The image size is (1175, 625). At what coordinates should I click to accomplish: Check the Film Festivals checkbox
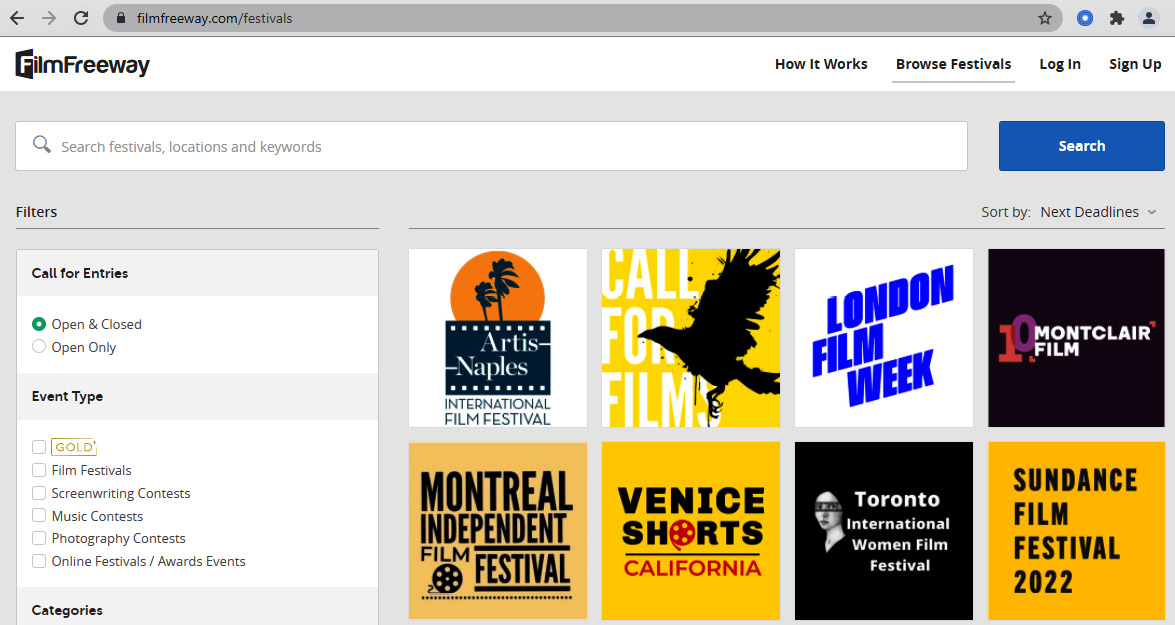(39, 470)
